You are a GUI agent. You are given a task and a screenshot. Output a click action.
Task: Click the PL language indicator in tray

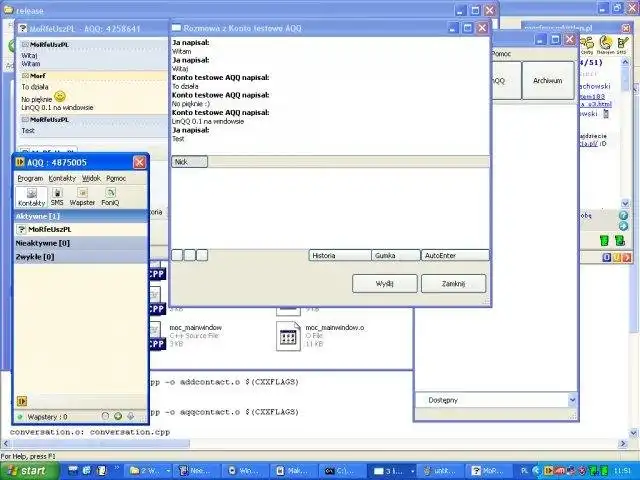click(x=524, y=471)
